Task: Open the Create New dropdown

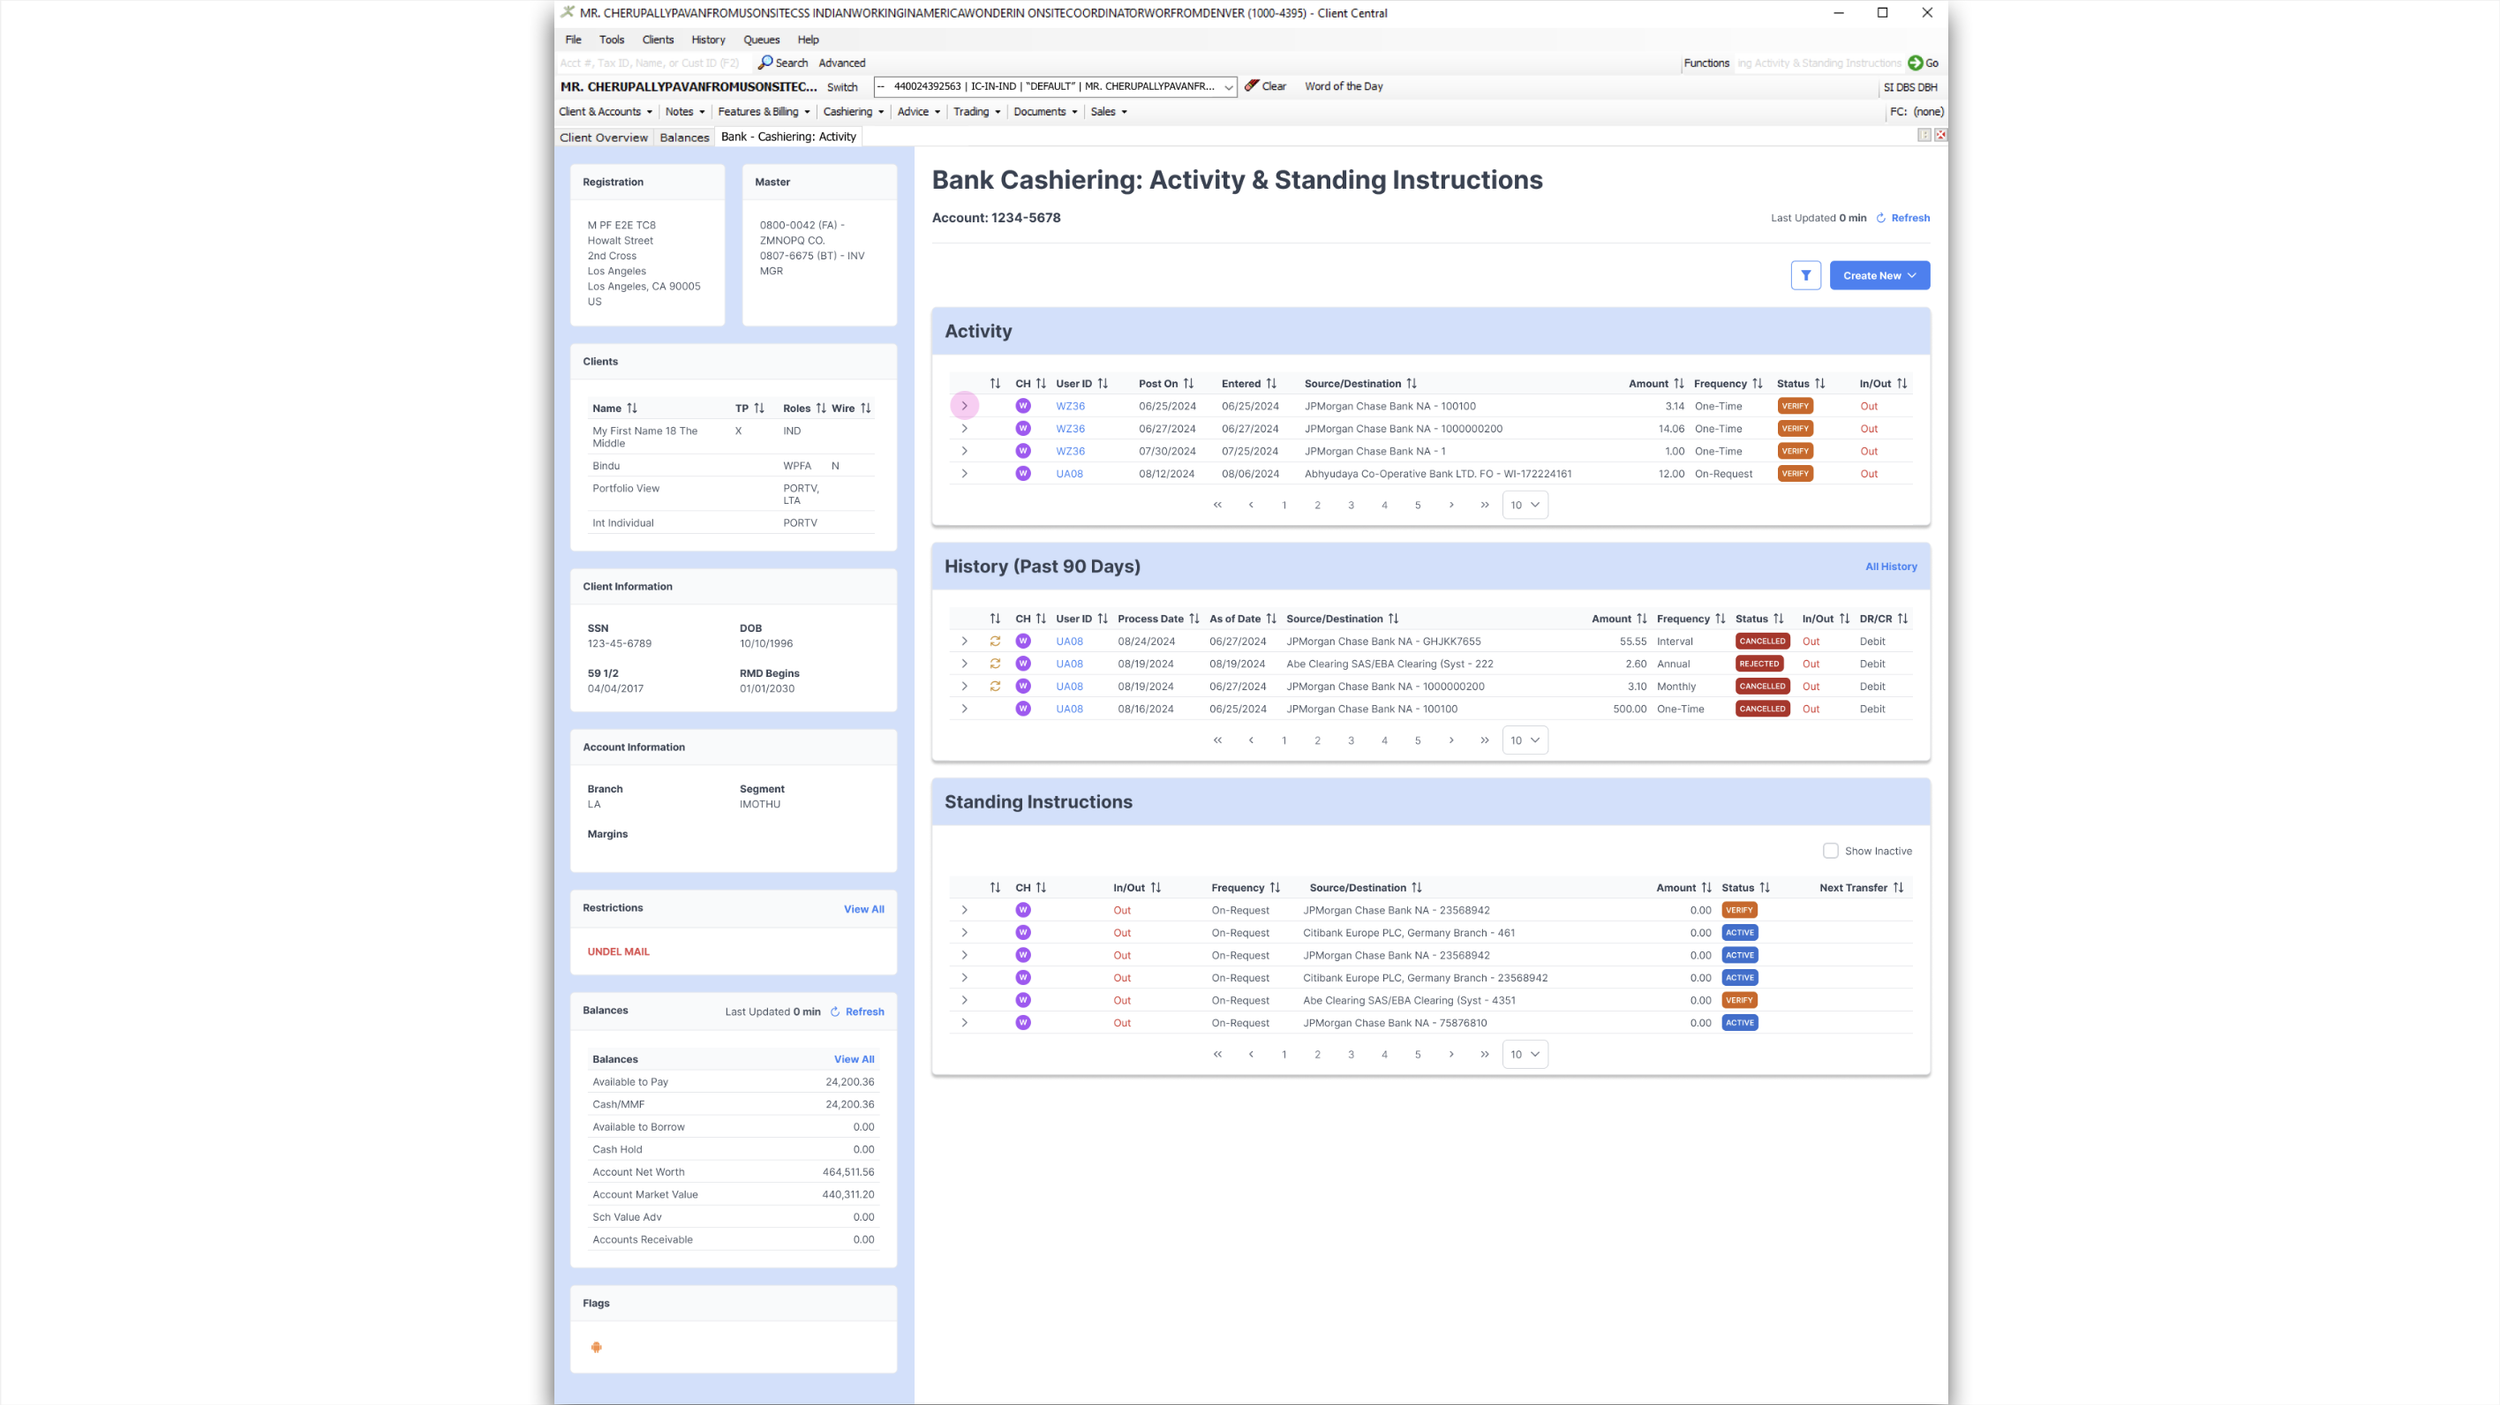Action: 1879,275
